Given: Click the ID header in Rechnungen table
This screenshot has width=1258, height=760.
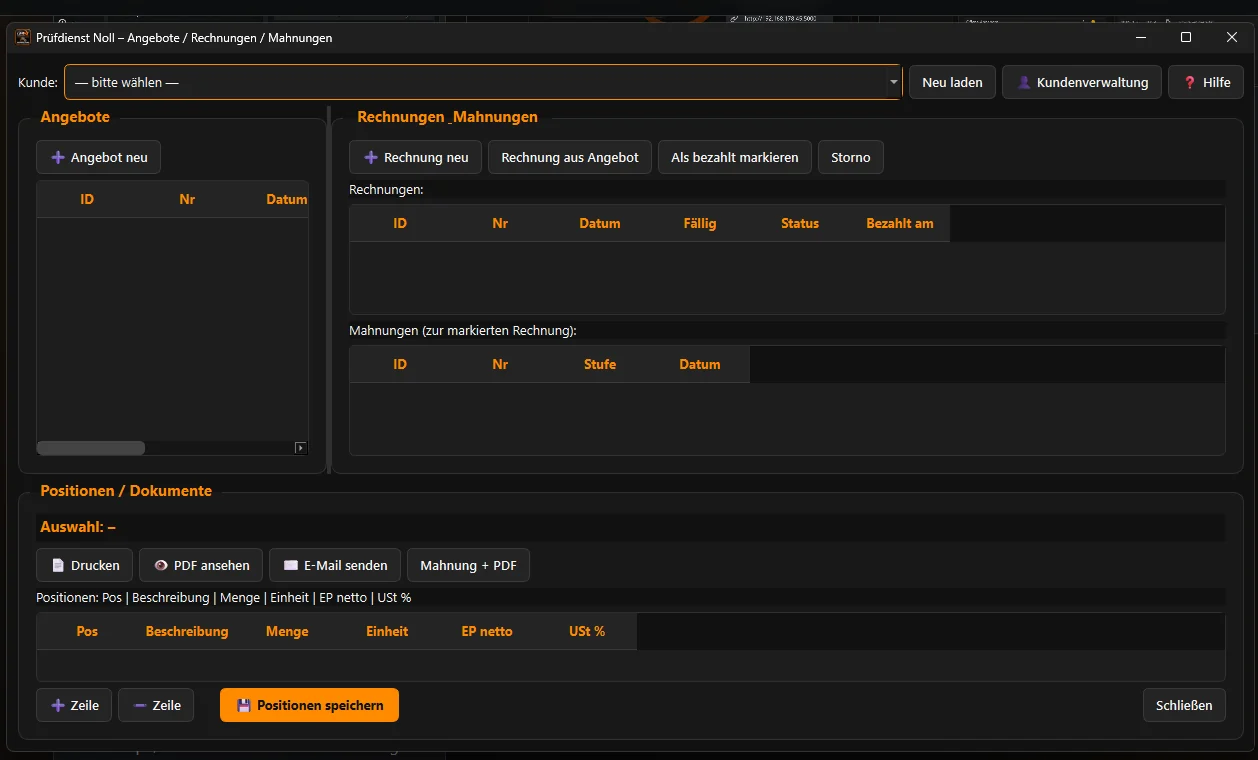Looking at the screenshot, I should tap(400, 223).
